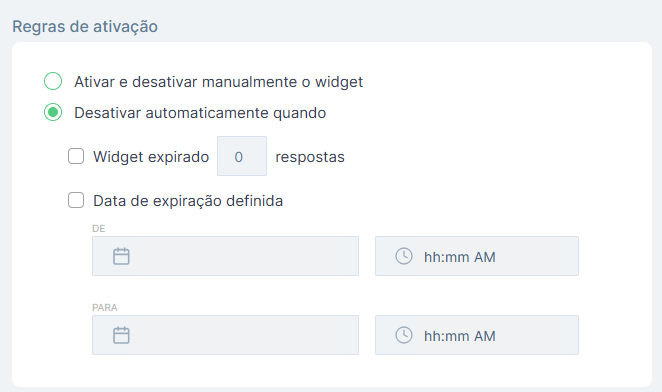Click the 'Regras de ativação' section heading

[x=85, y=27]
